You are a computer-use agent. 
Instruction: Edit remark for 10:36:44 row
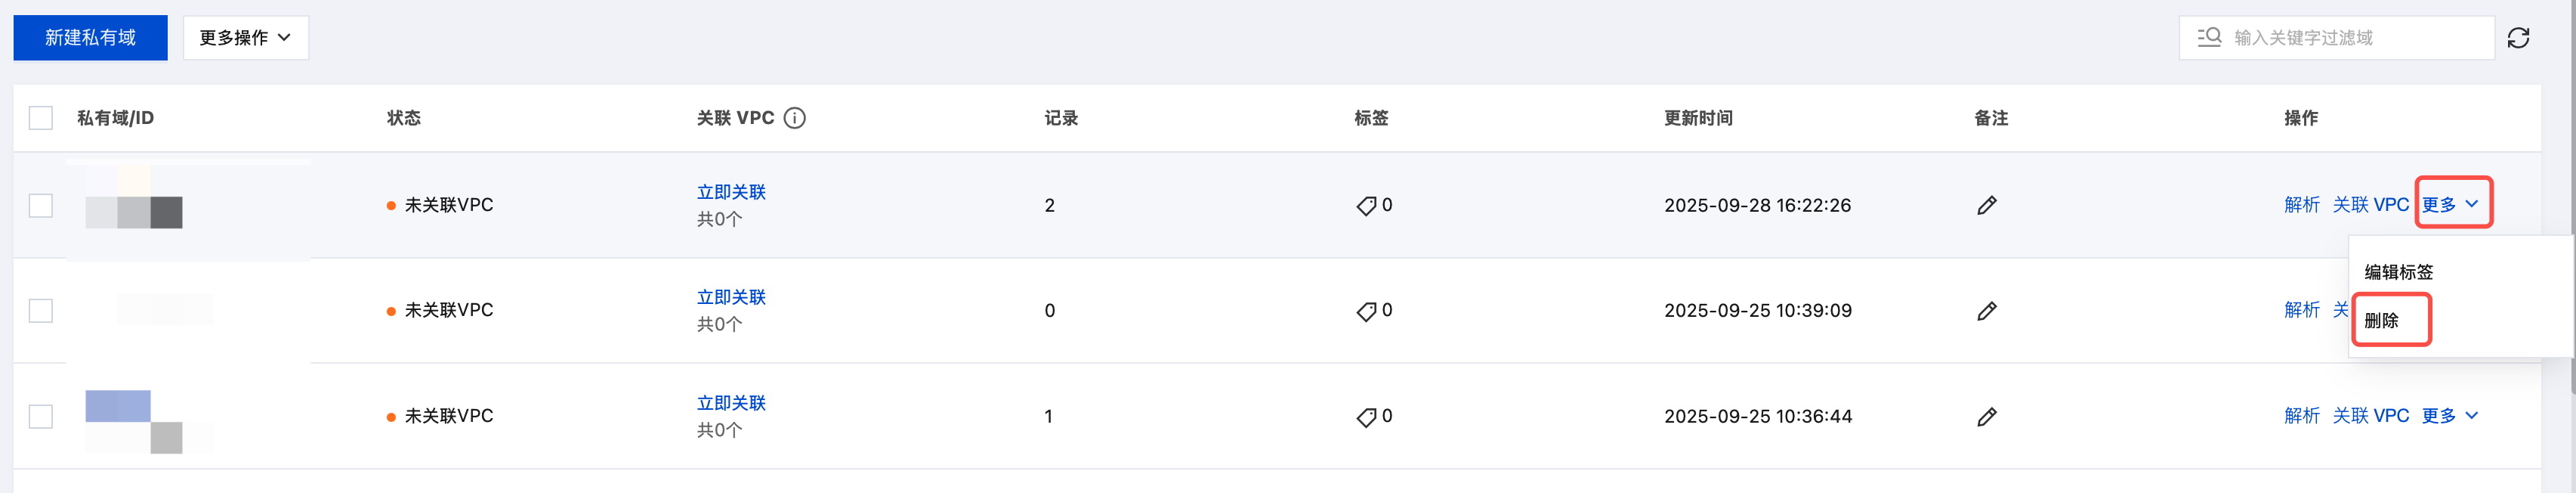click(x=1987, y=416)
